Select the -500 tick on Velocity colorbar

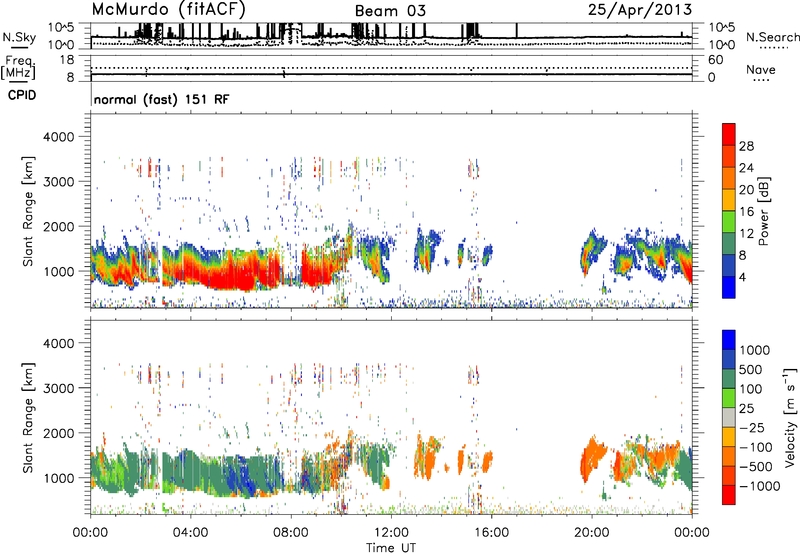756,467
